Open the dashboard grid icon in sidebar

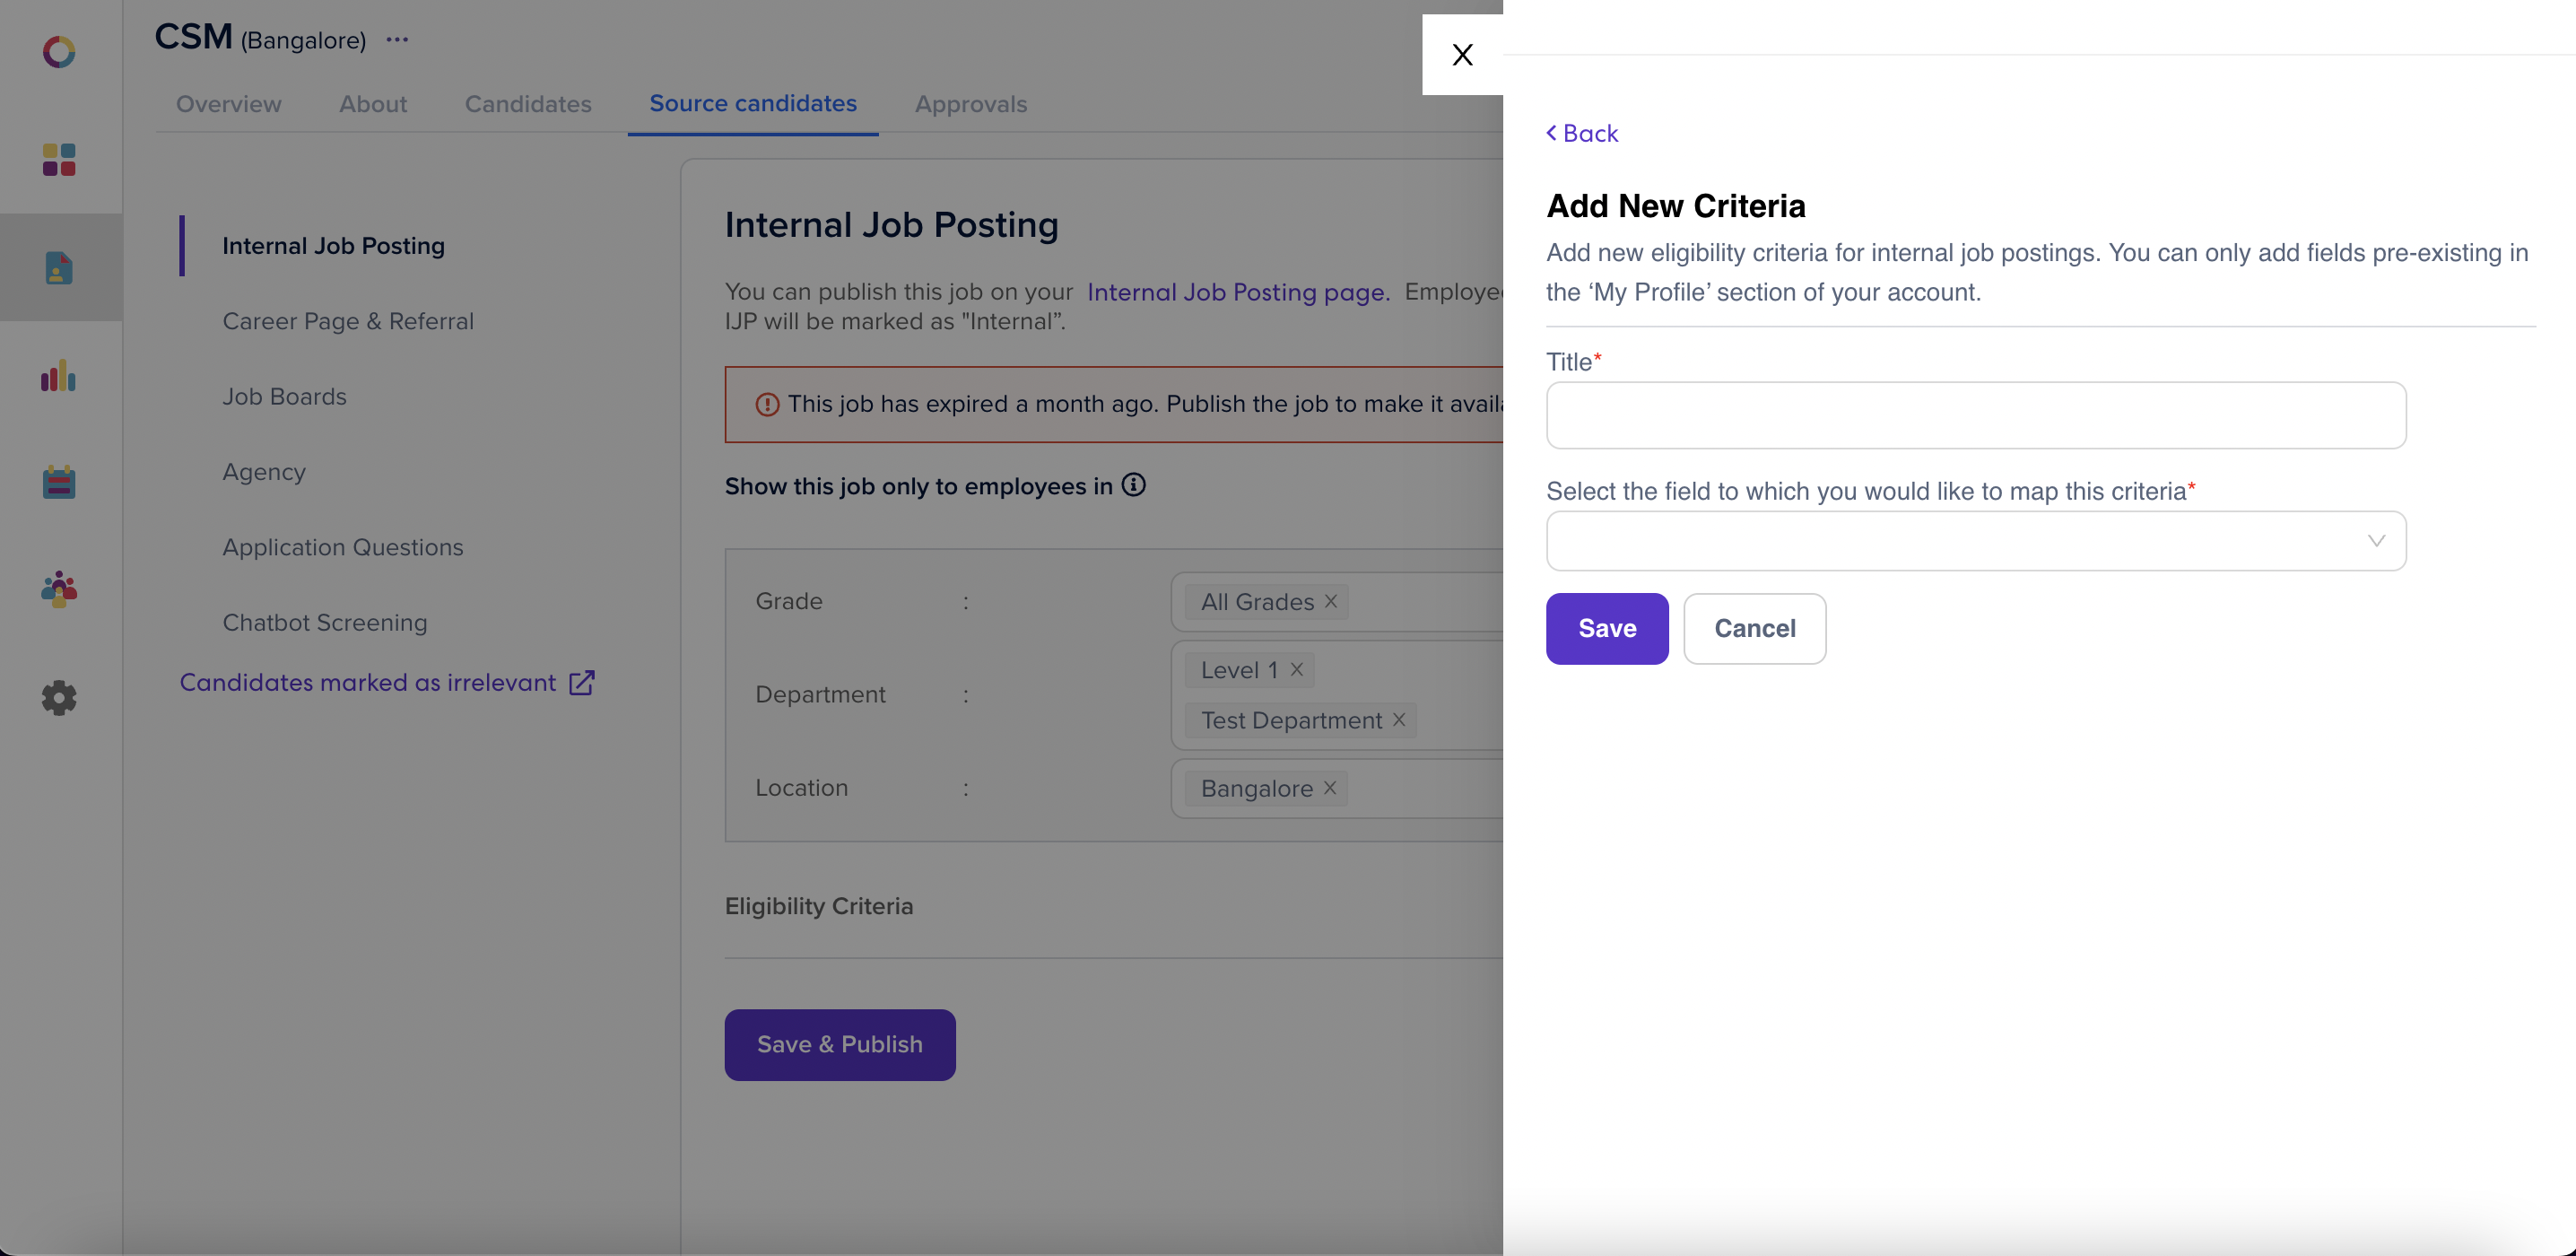[x=59, y=159]
